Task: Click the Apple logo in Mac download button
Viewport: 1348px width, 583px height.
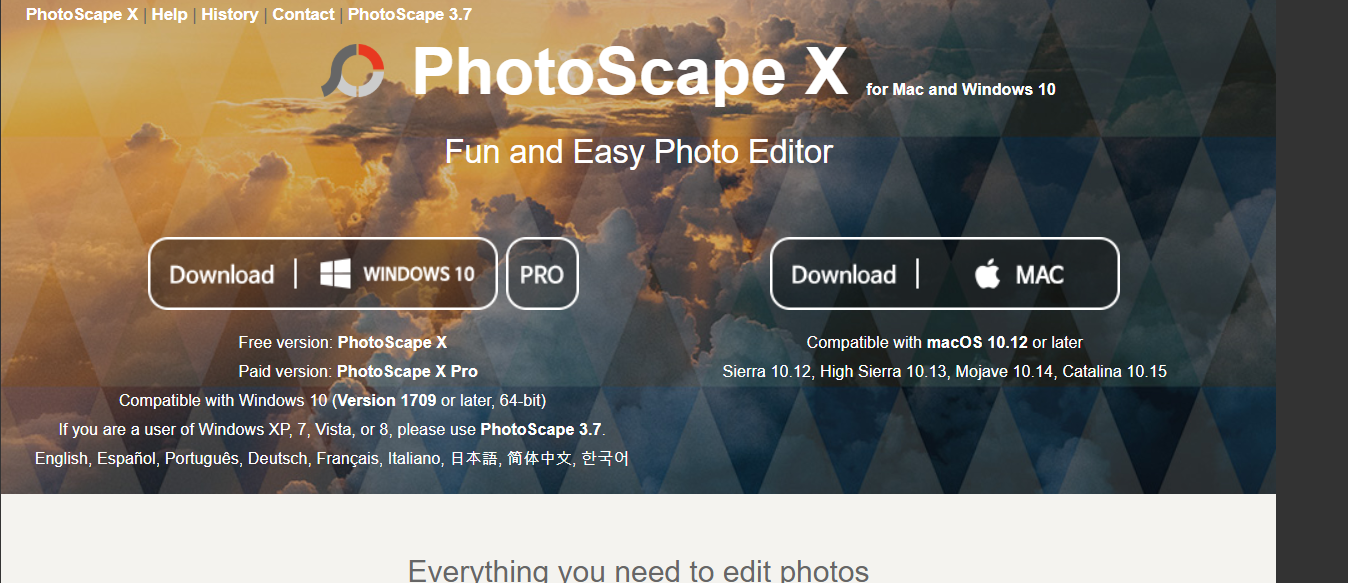Action: tap(987, 274)
